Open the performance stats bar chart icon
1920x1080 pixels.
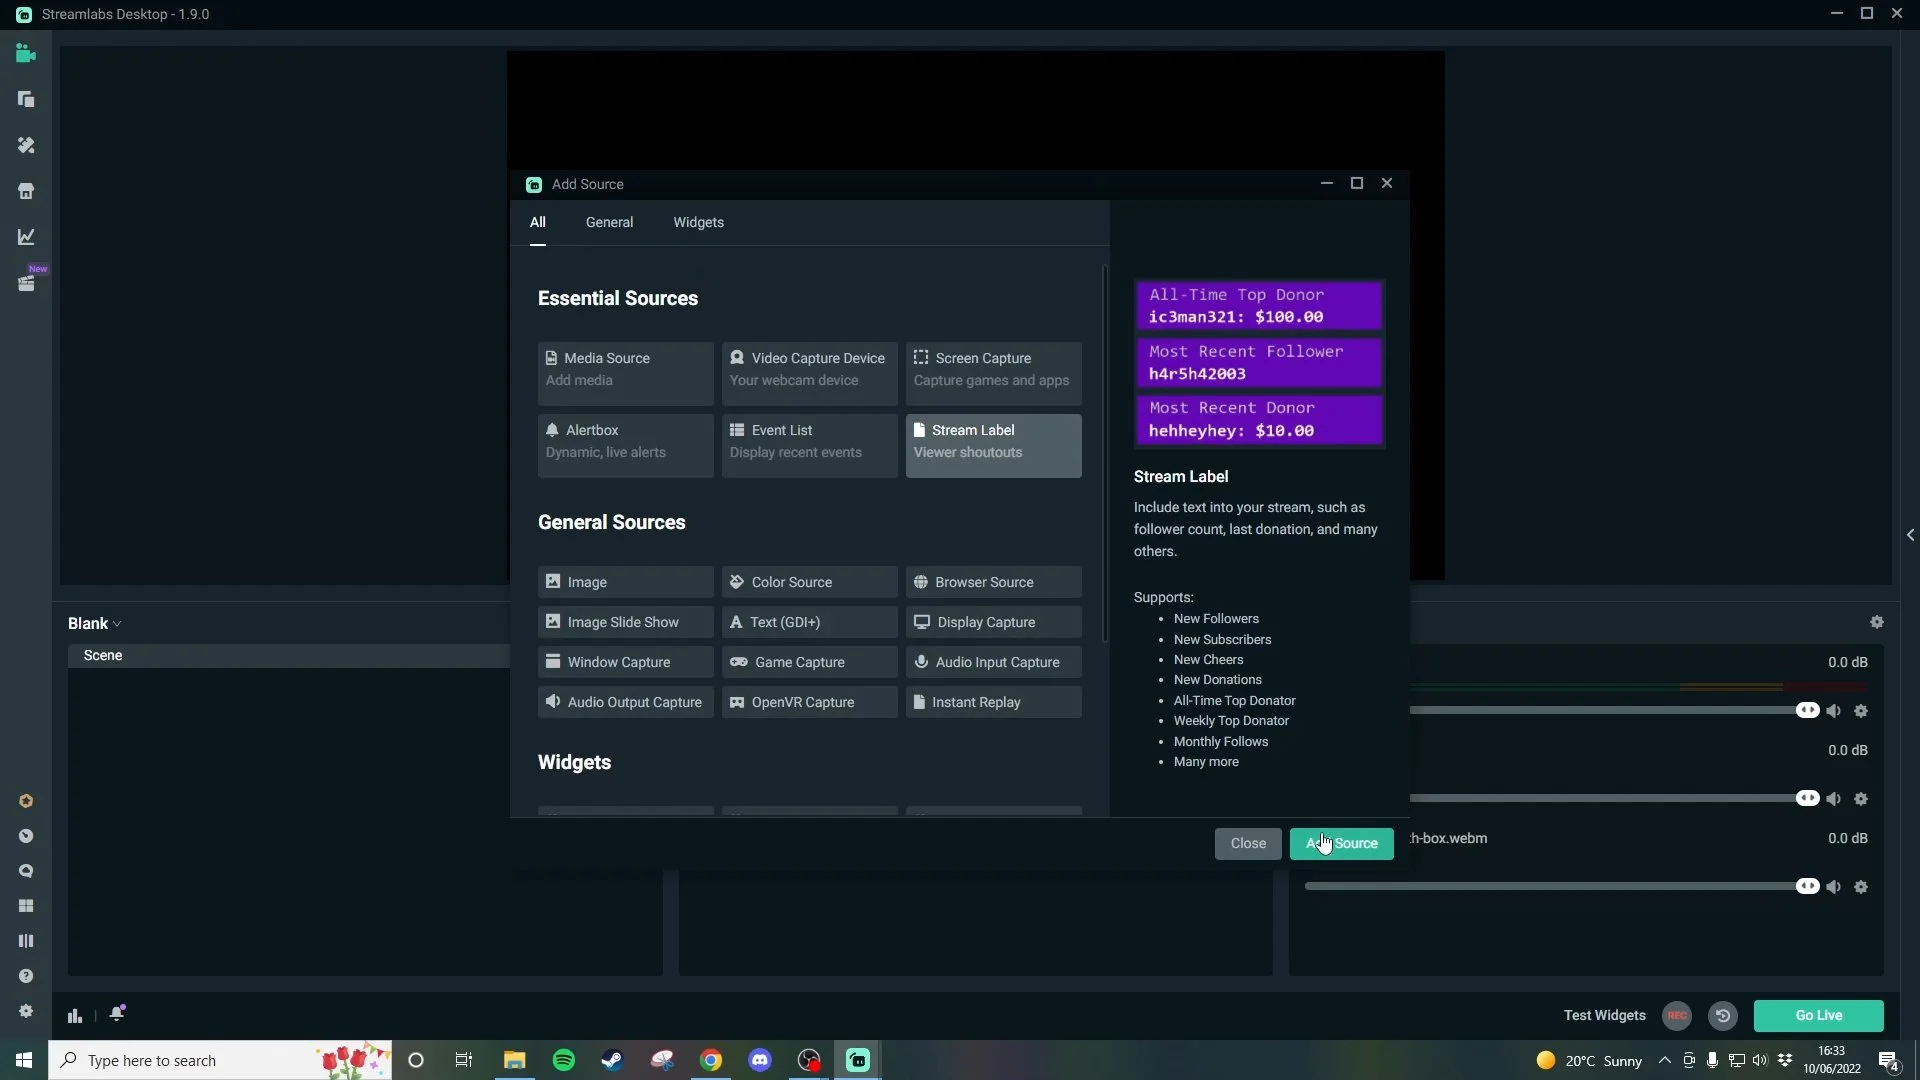tap(75, 1016)
